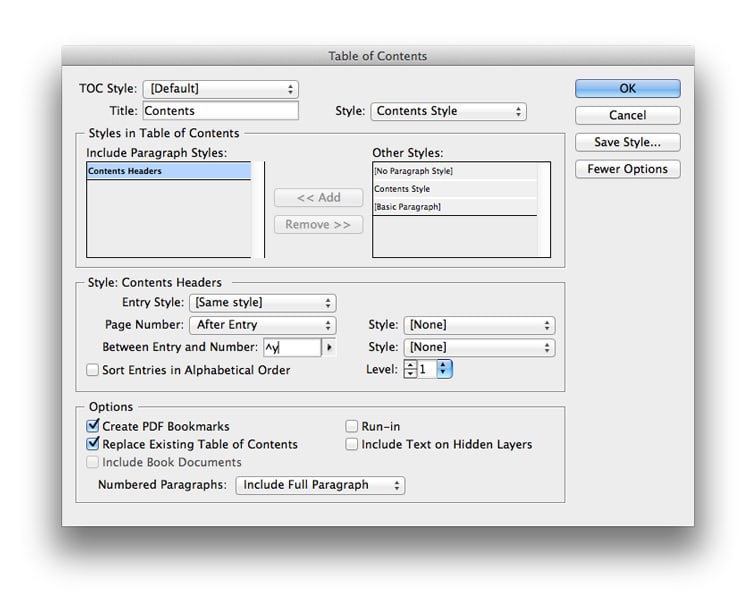Select [Basic Paragraph] in Other Styles

455,207
